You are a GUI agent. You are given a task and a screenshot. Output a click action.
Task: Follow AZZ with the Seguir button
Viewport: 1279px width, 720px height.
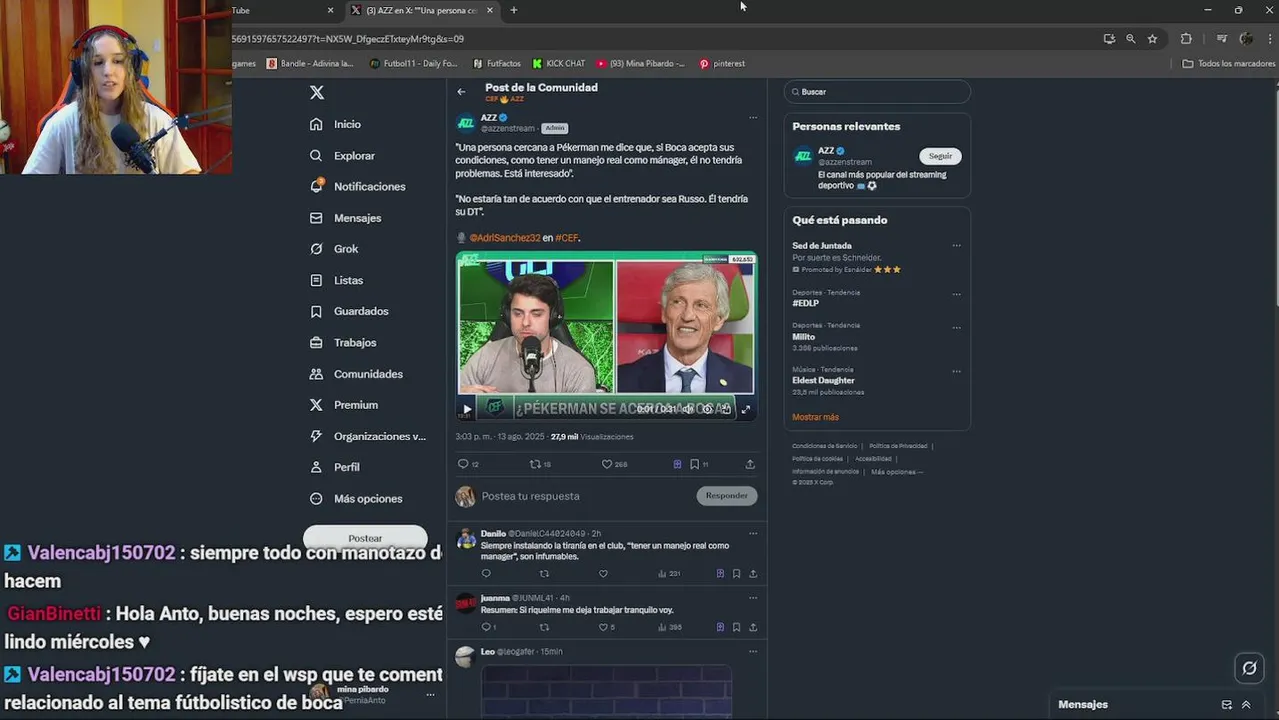point(940,156)
